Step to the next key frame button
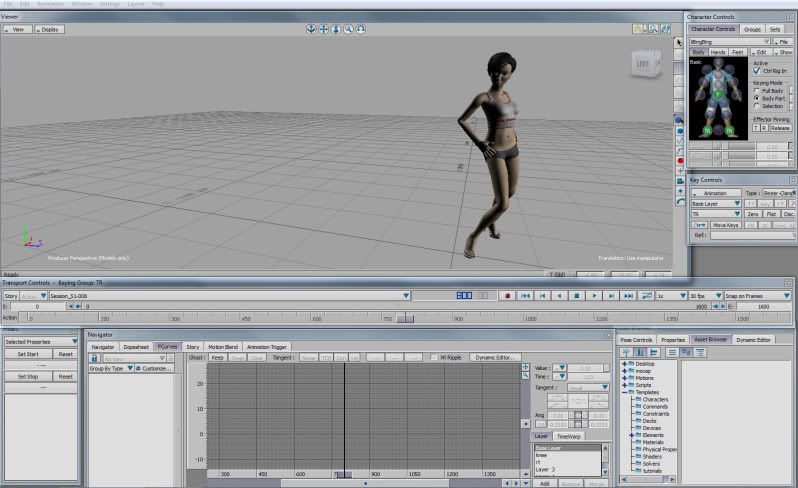Screen dimensions: 798x488 click(611, 296)
